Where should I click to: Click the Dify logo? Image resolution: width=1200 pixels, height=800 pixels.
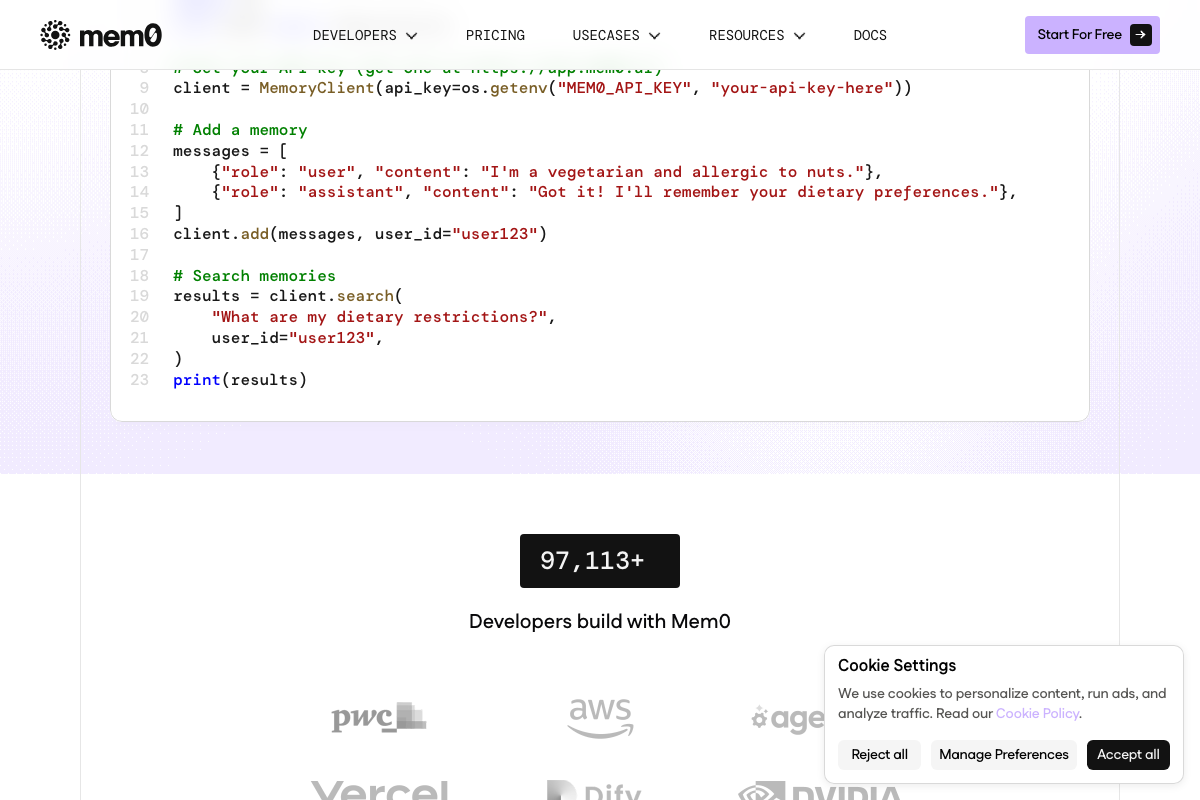click(594, 790)
